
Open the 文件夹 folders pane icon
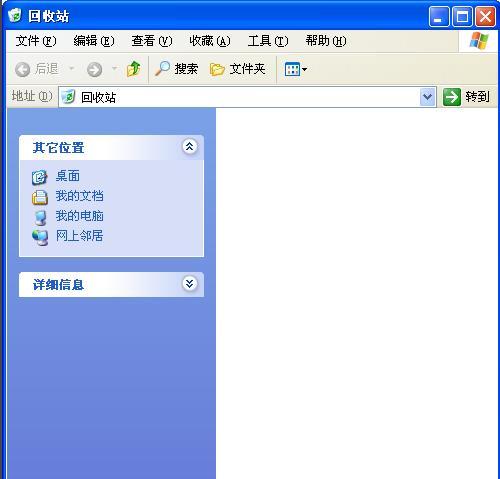click(217, 69)
